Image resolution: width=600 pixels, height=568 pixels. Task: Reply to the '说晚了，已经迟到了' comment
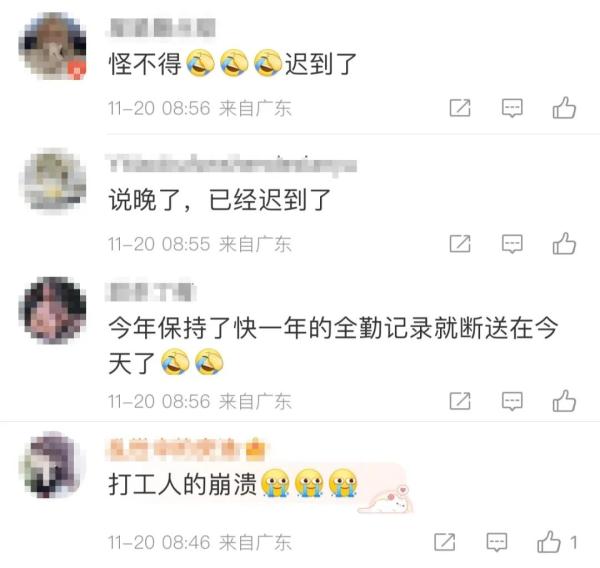(x=512, y=244)
